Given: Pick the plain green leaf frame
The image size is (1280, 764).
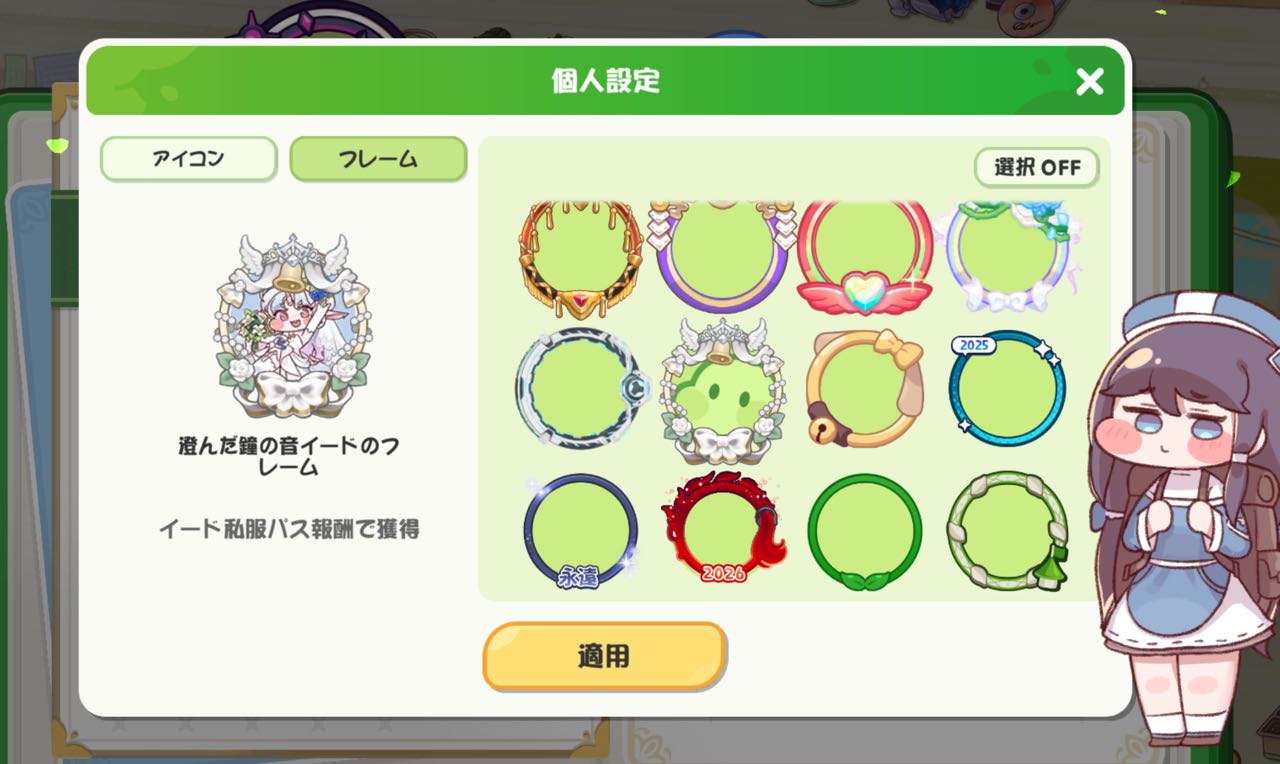Looking at the screenshot, I should 865,531.
